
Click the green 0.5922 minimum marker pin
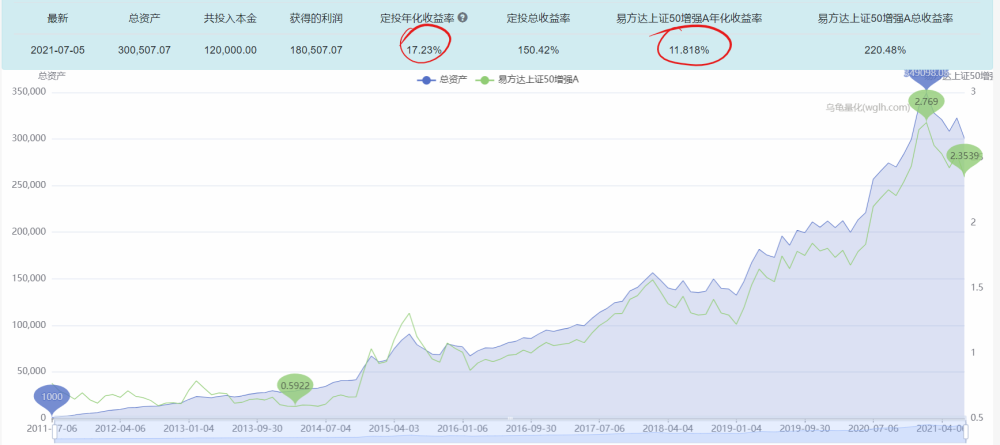coord(295,388)
